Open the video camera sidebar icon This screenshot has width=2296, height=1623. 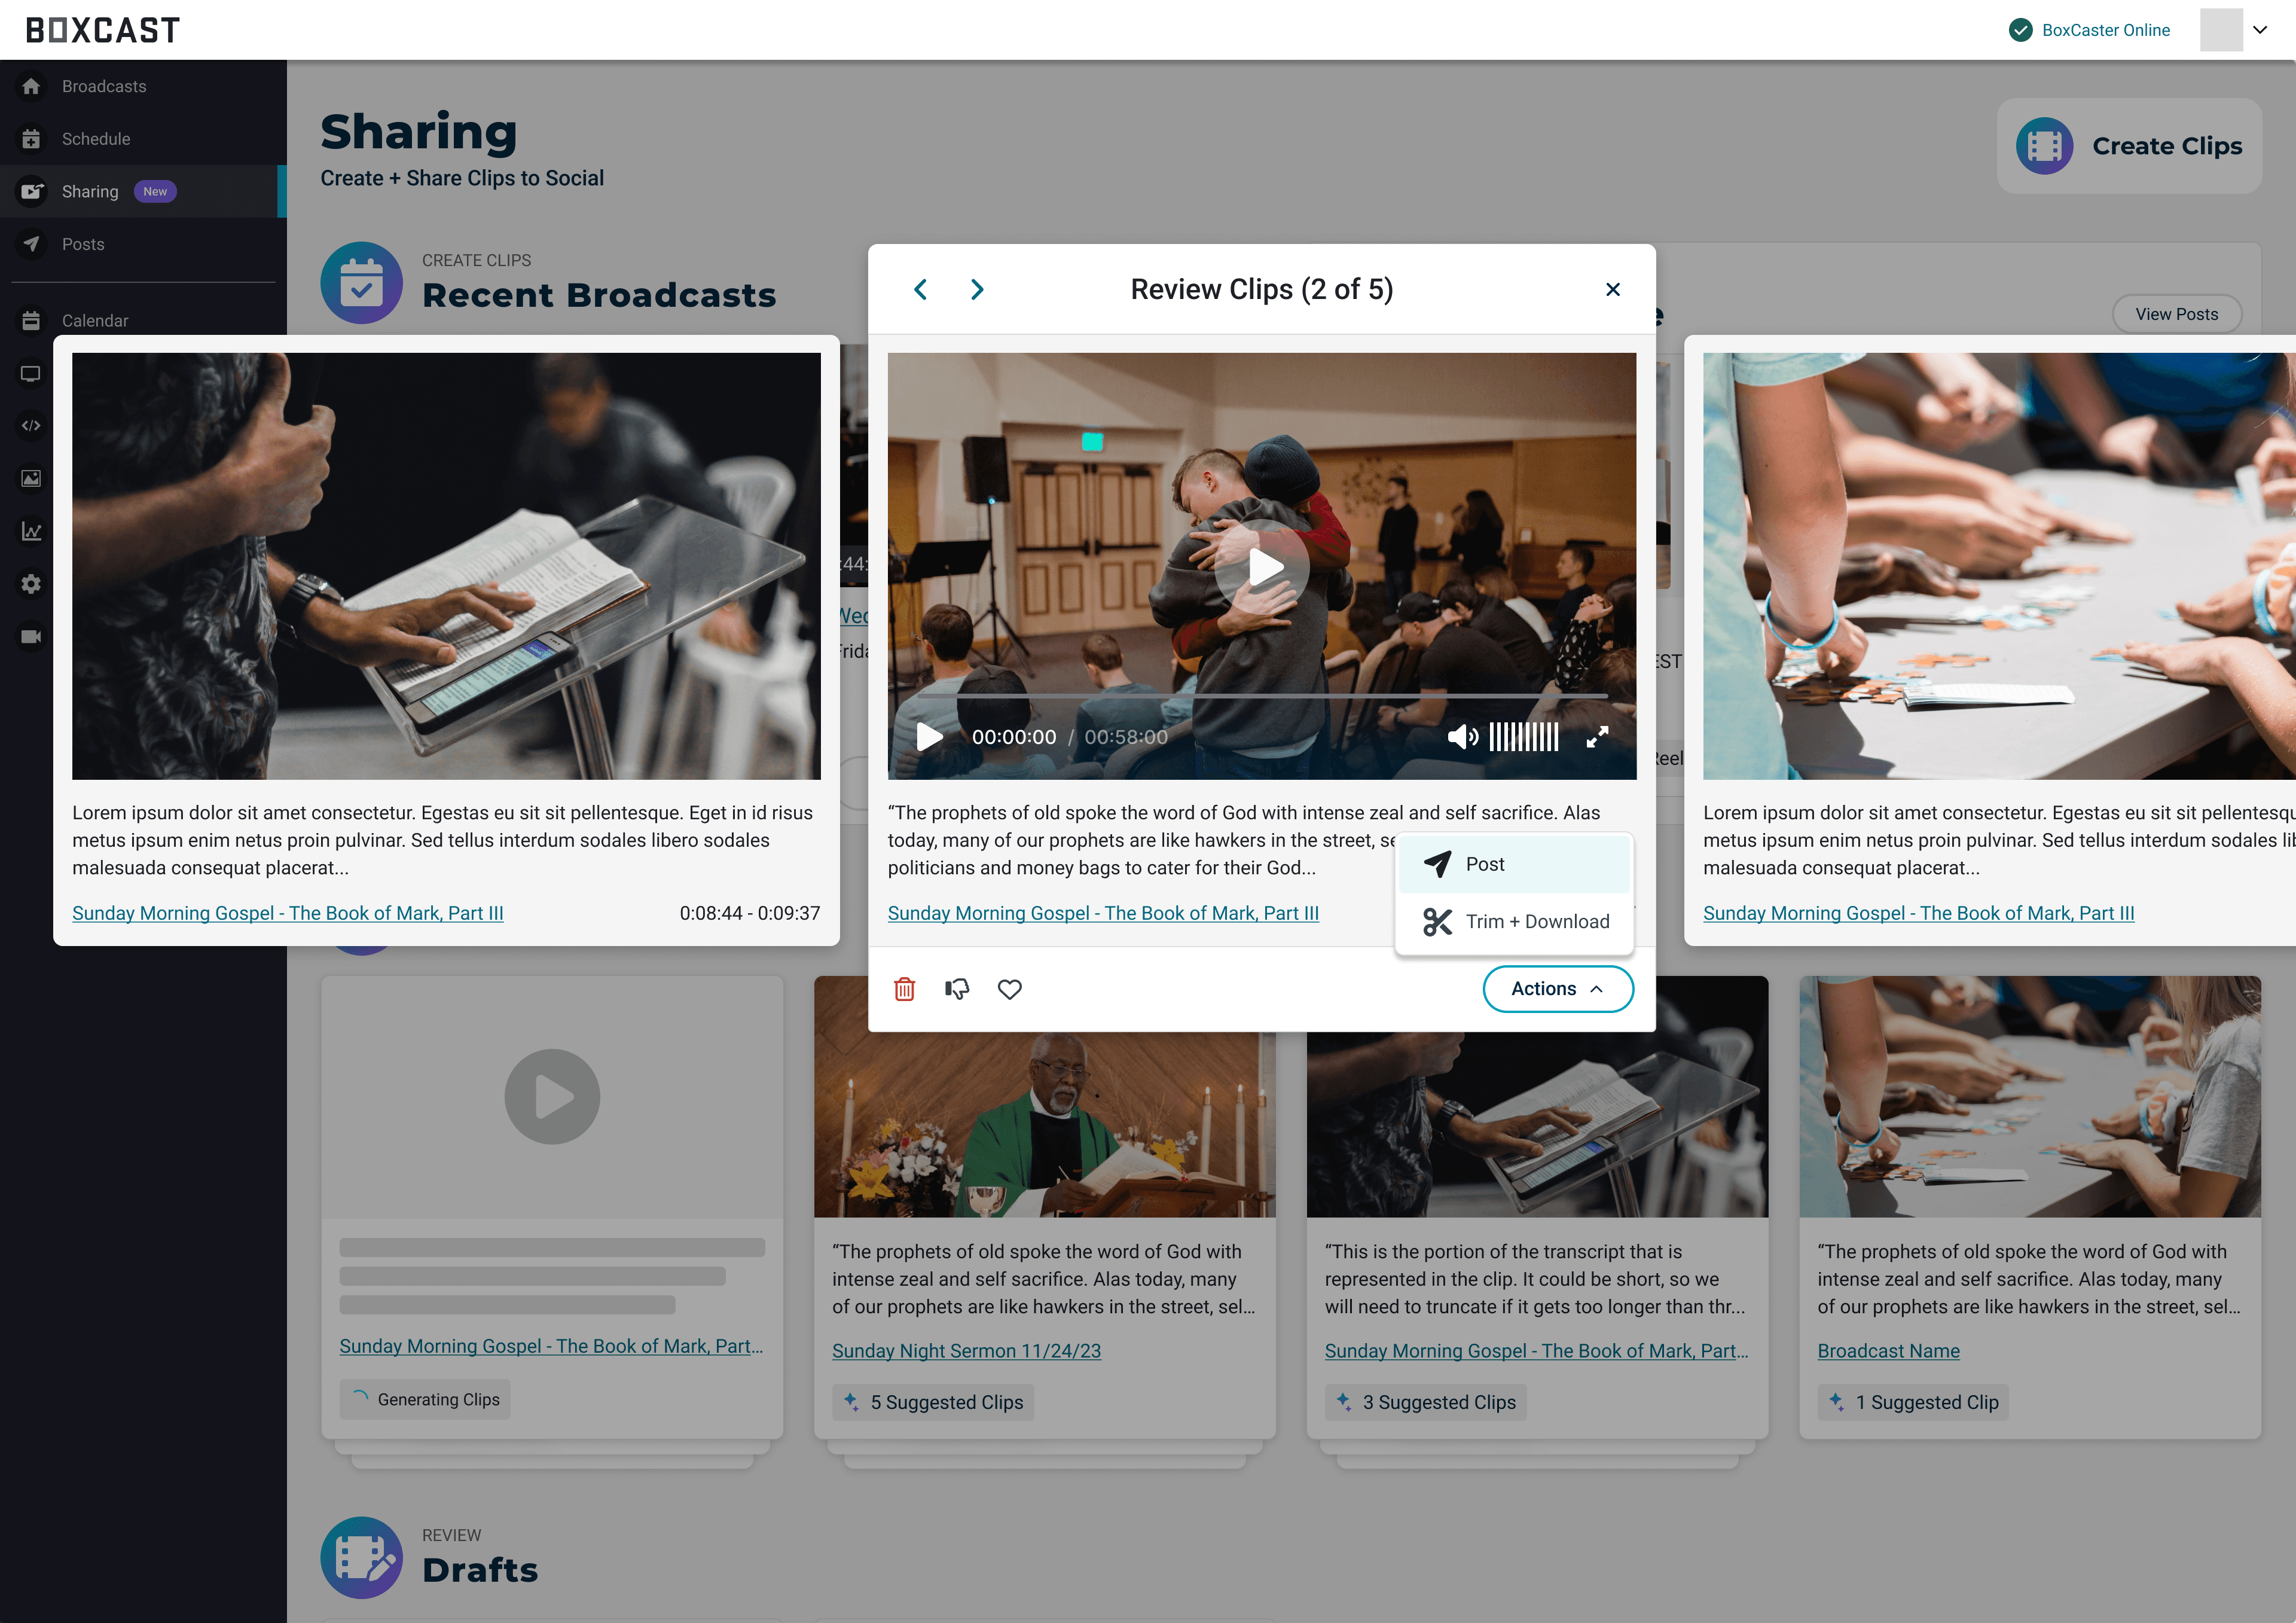(31, 637)
